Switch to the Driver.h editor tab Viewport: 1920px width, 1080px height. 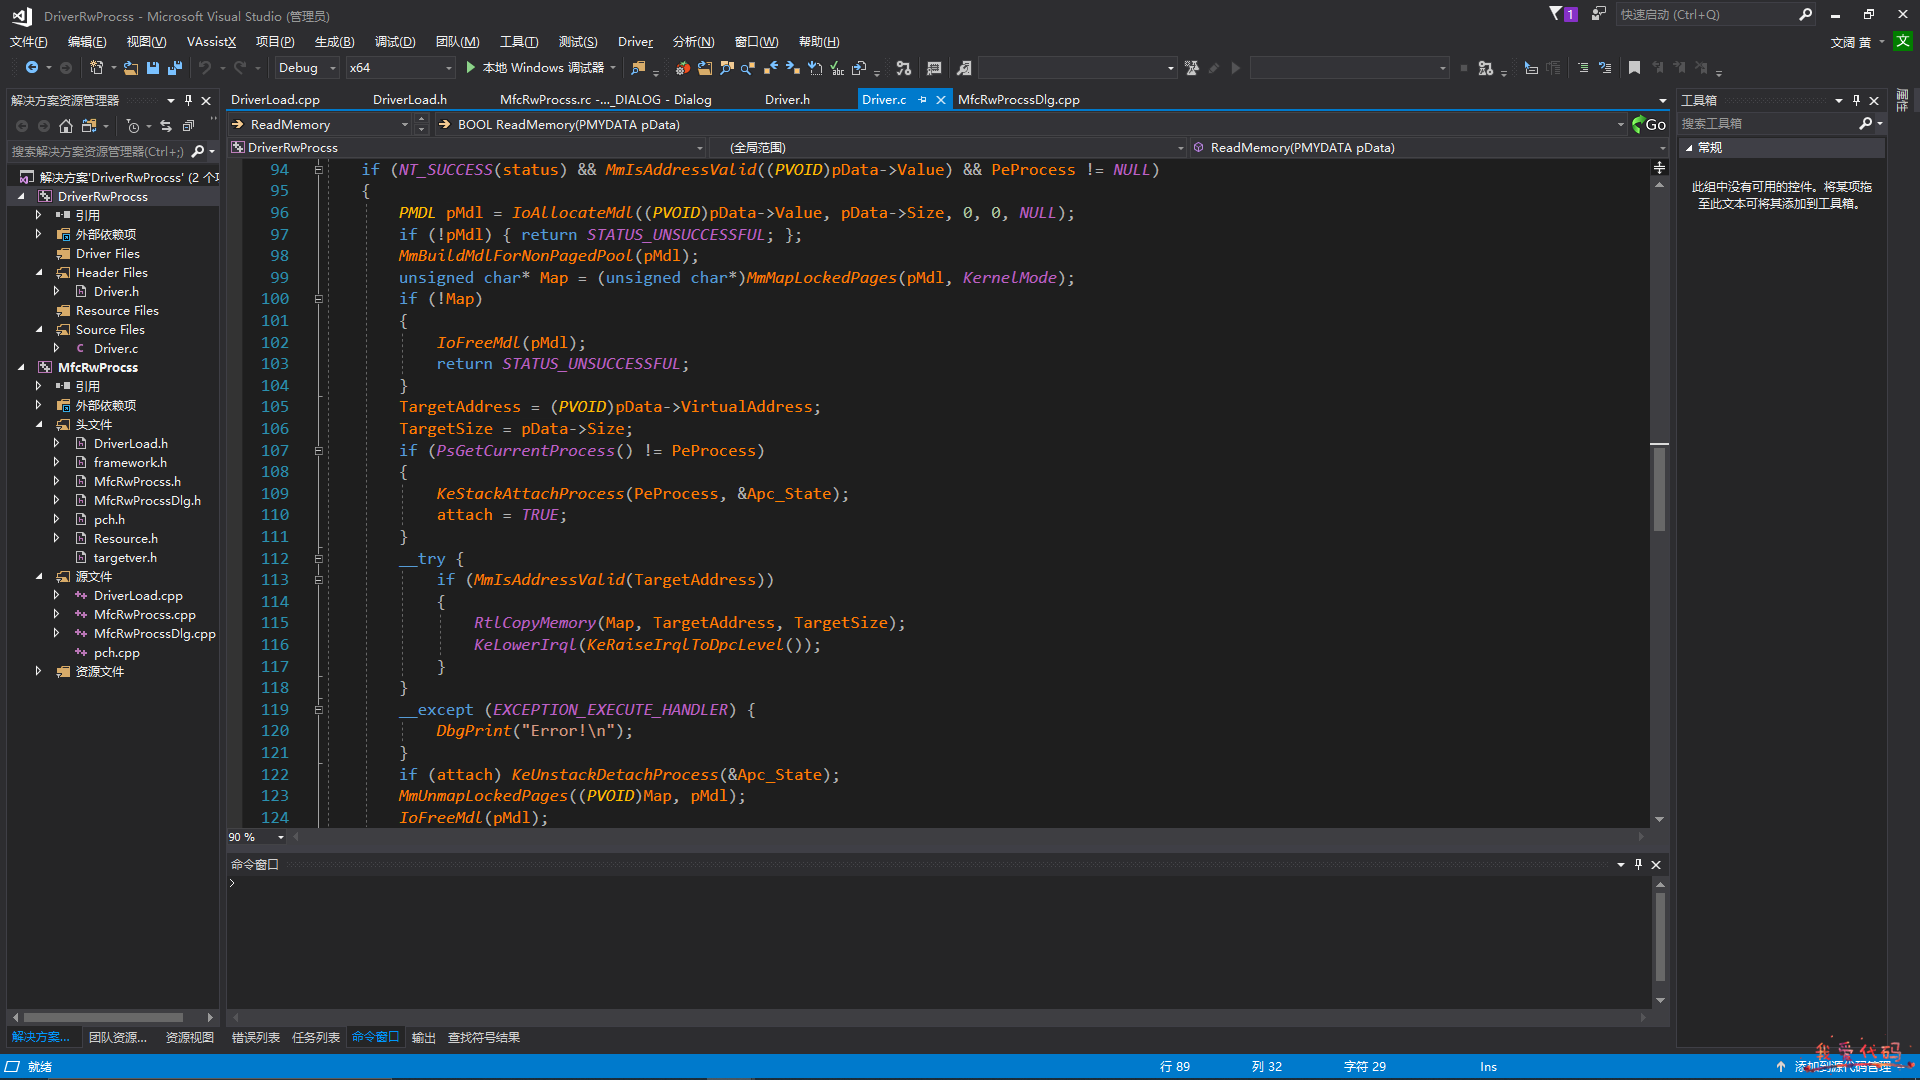click(787, 100)
